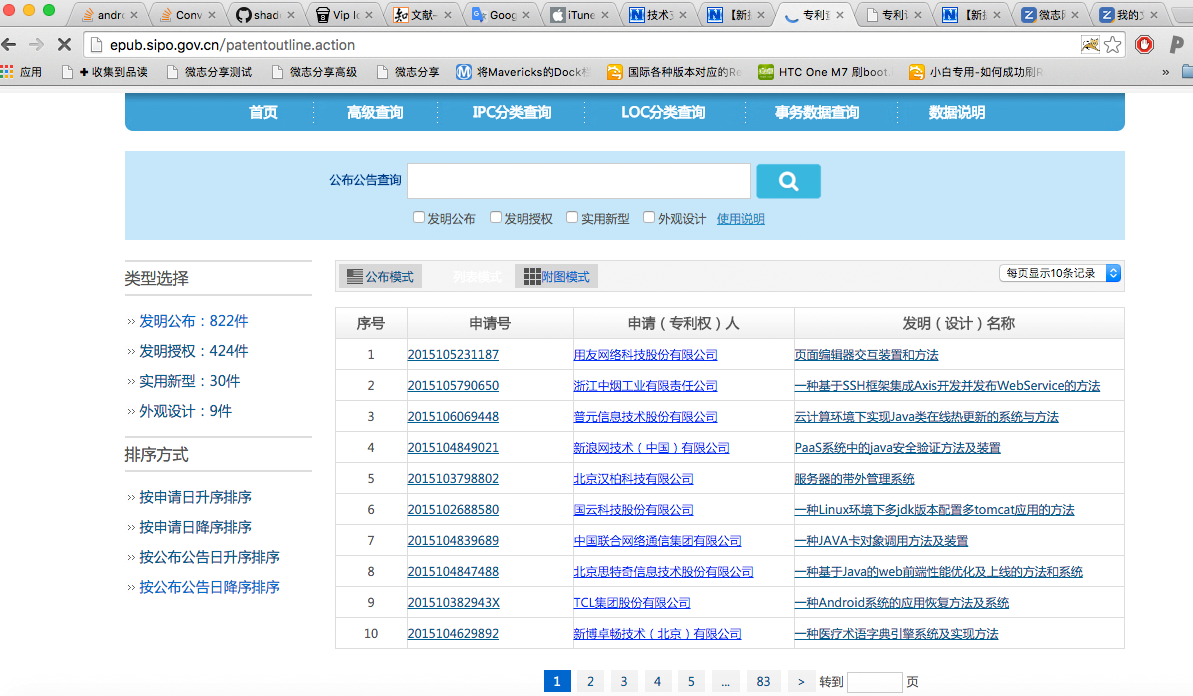Open HTC One M7 刷boot bookmark

click(x=823, y=72)
